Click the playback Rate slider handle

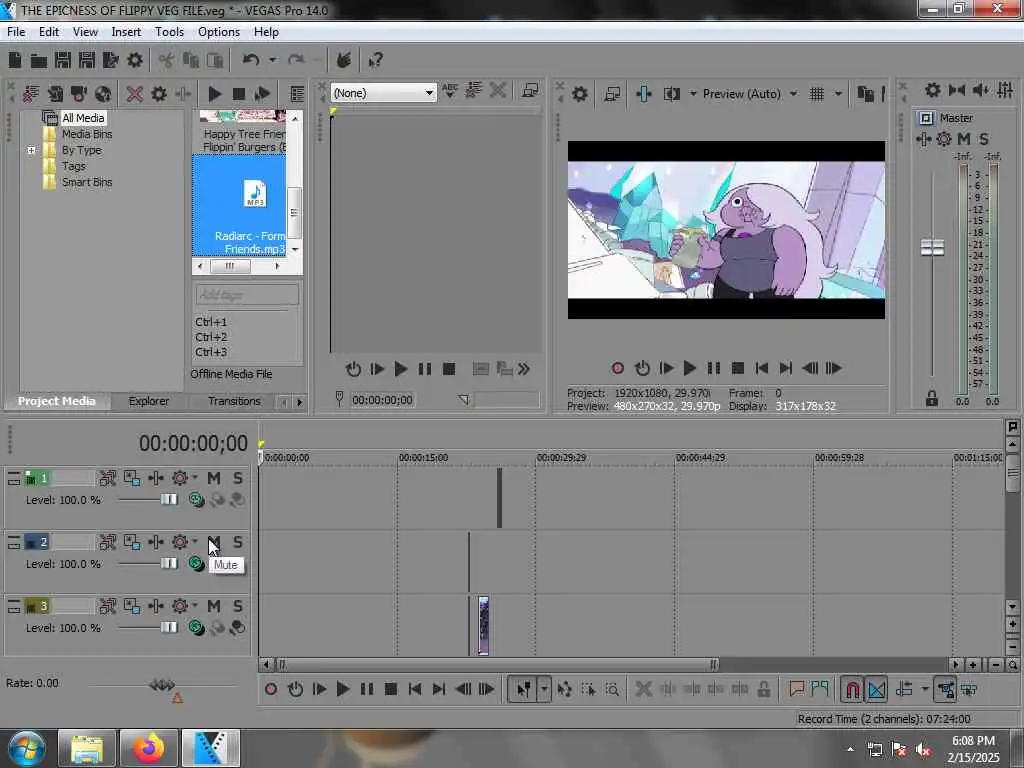[162, 685]
